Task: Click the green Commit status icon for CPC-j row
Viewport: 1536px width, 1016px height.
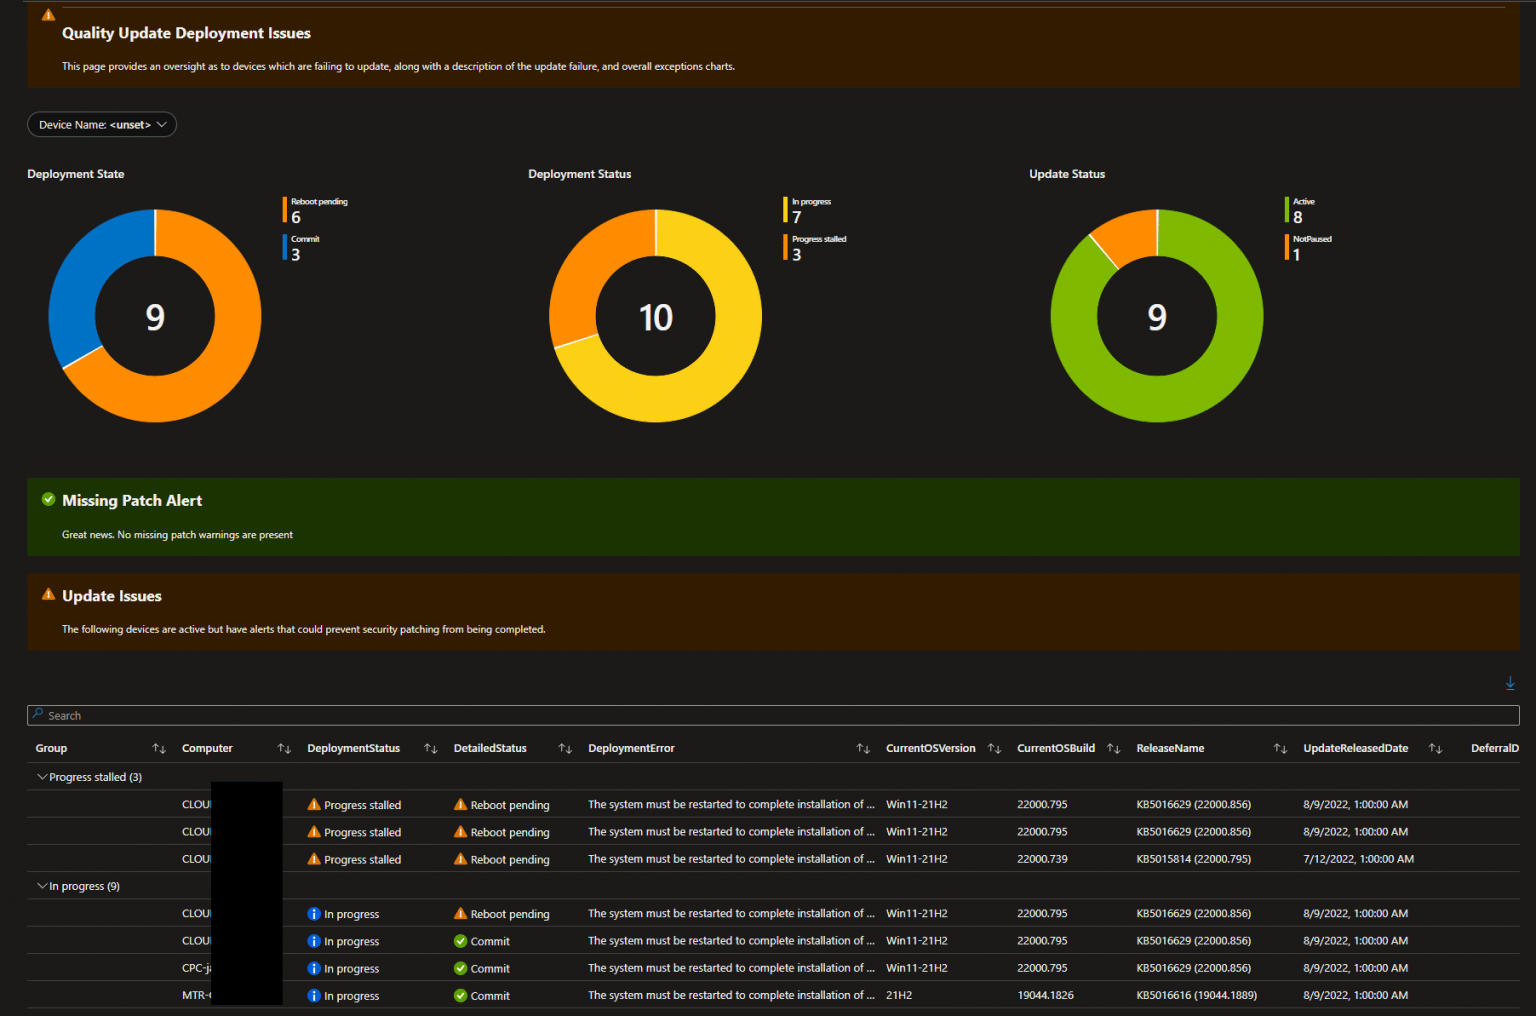Action: pyautogui.click(x=461, y=968)
